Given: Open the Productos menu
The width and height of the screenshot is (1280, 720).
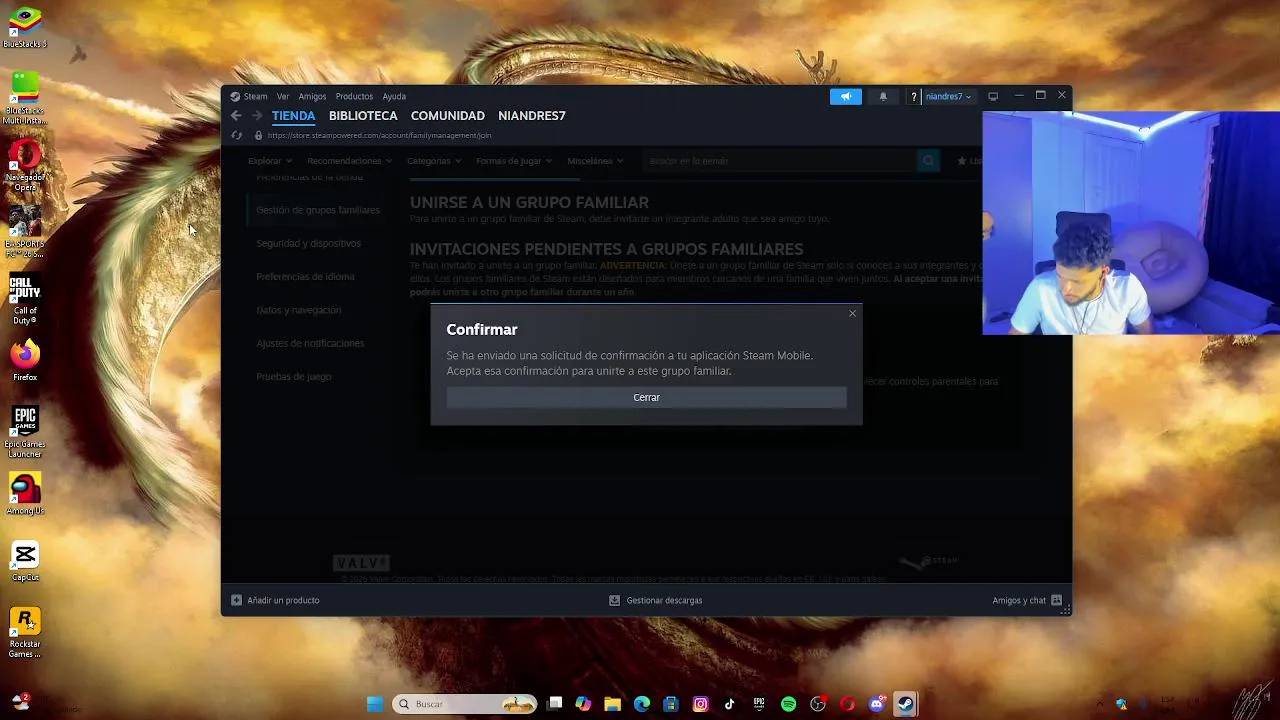Looking at the screenshot, I should coord(354,96).
